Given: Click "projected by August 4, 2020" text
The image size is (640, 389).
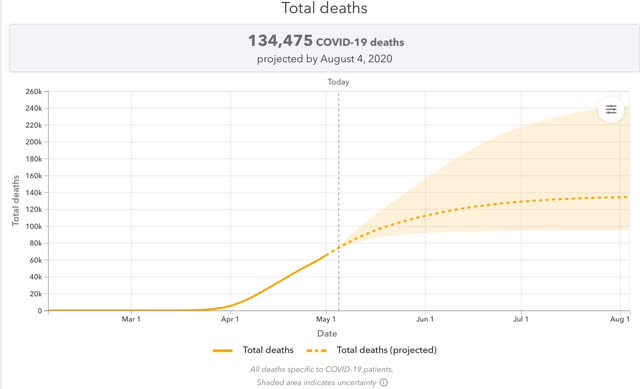Looking at the screenshot, I should 324,59.
